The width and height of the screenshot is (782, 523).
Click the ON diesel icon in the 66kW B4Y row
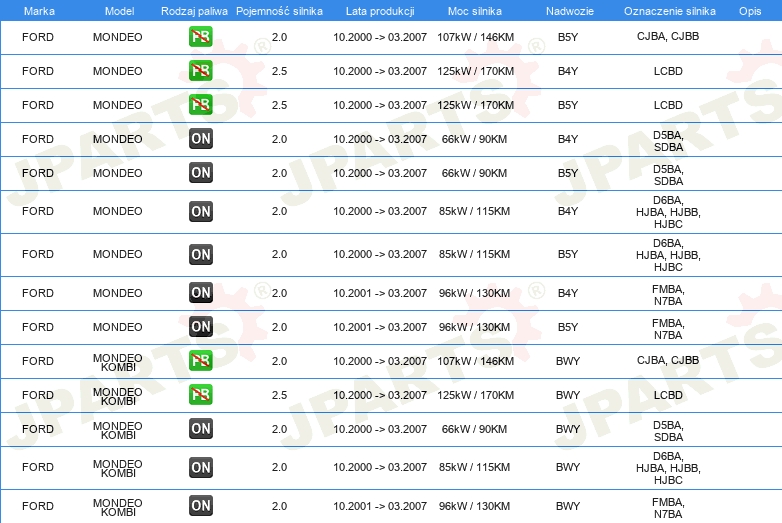click(x=200, y=139)
